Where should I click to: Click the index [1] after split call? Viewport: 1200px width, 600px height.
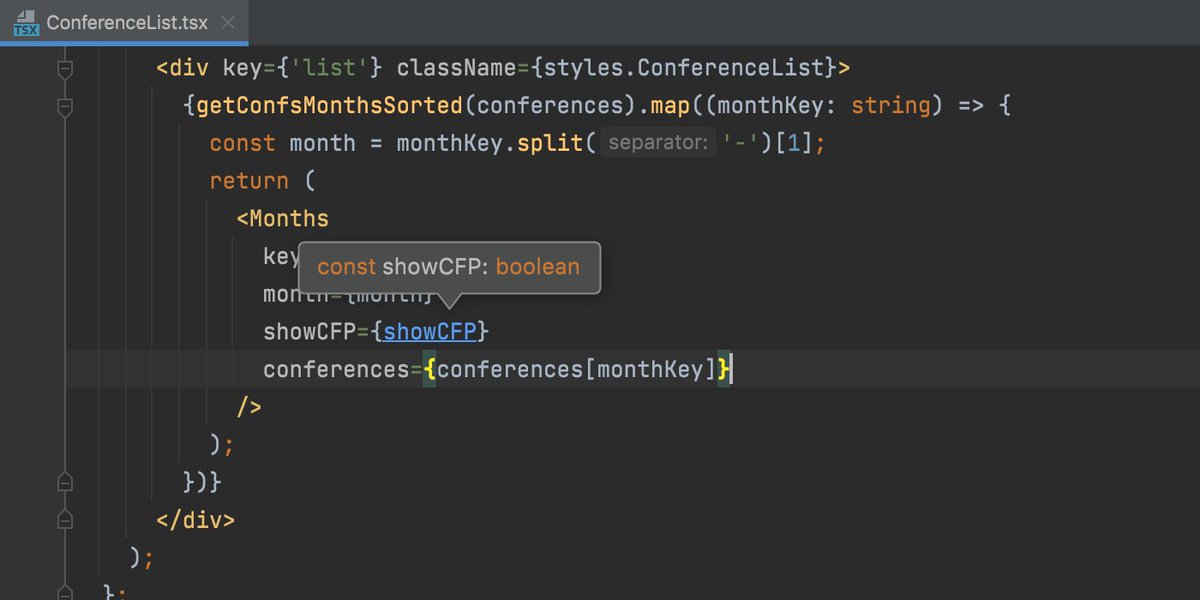795,143
